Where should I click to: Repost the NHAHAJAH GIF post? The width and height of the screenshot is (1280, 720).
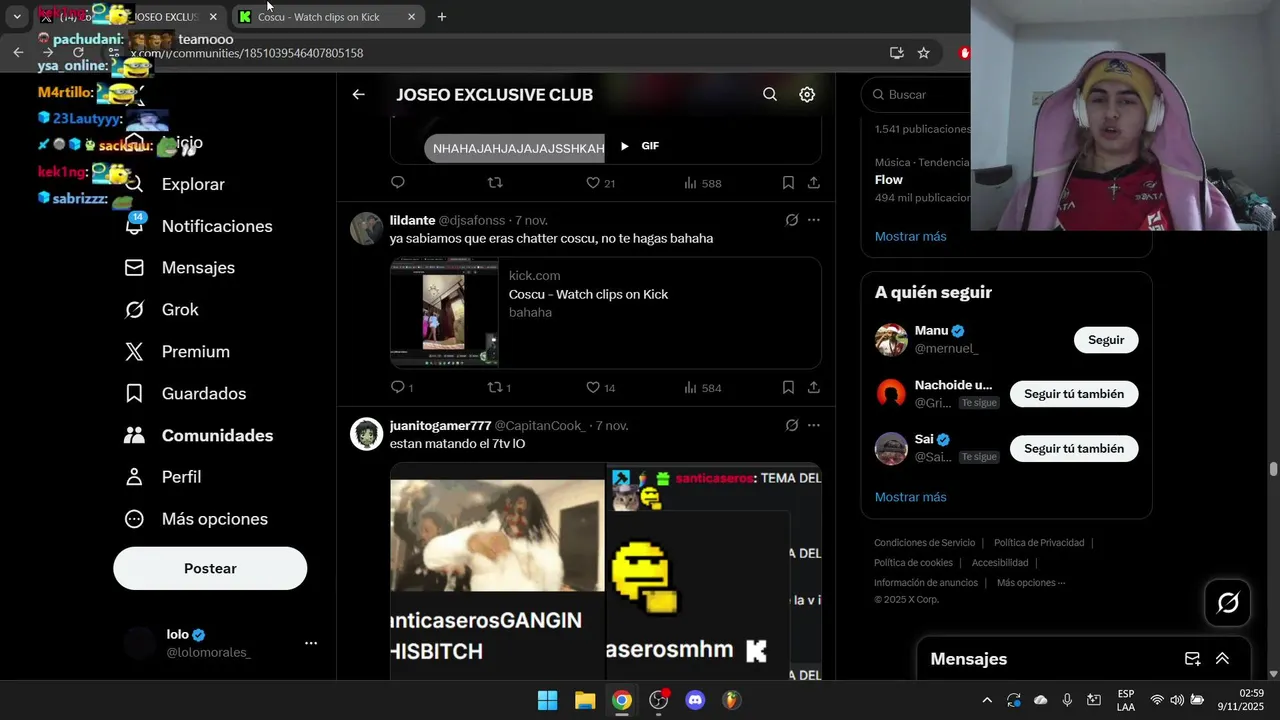click(x=494, y=183)
